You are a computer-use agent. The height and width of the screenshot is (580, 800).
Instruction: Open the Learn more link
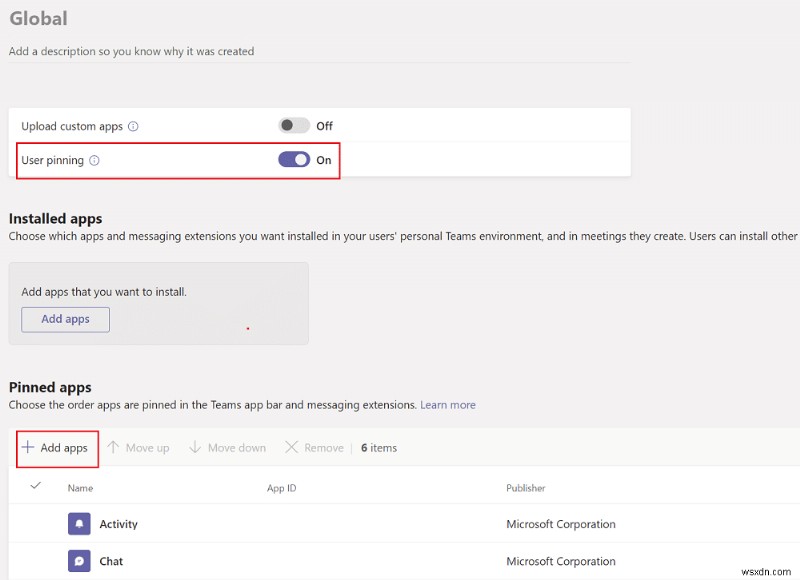tap(448, 405)
